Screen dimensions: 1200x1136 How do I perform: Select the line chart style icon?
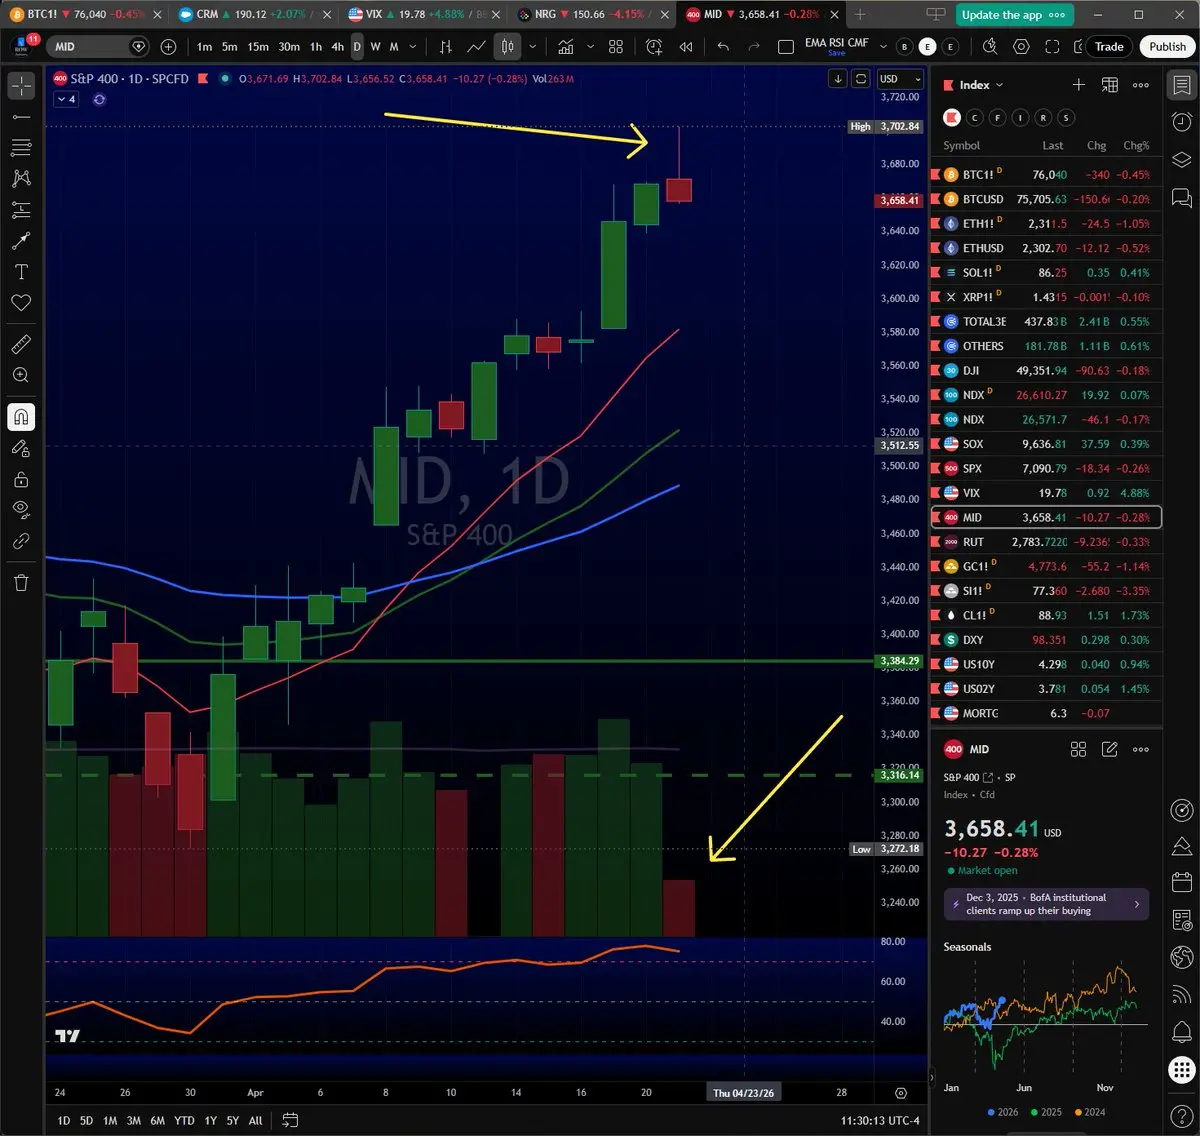pyautogui.click(x=477, y=47)
